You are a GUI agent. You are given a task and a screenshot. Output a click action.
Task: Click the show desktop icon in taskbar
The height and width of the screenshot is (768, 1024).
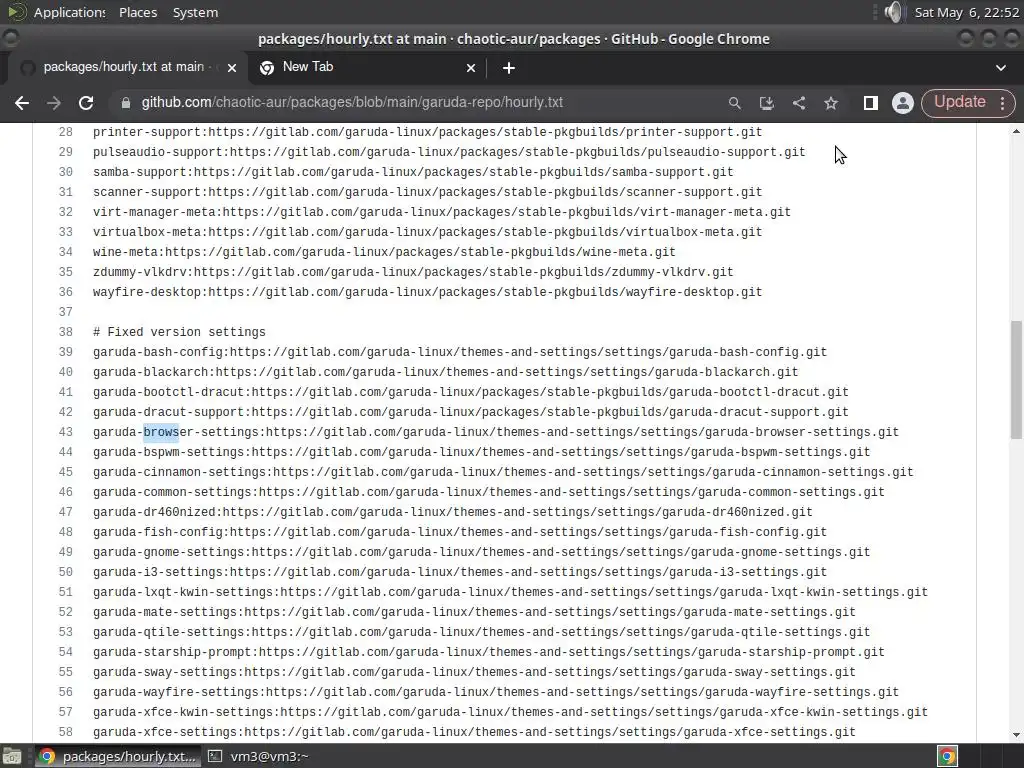click(12, 756)
